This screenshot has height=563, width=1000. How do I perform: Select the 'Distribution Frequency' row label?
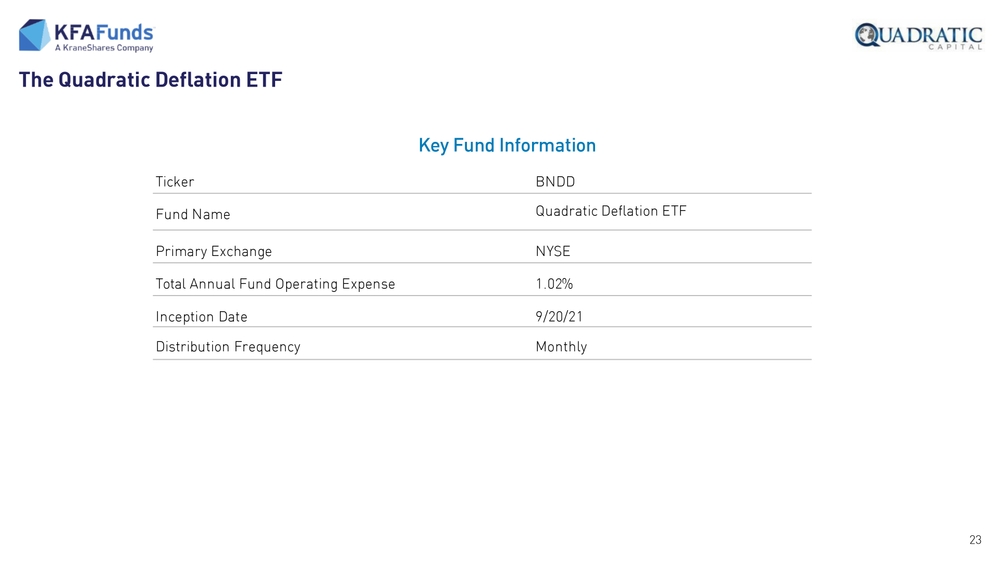[228, 347]
